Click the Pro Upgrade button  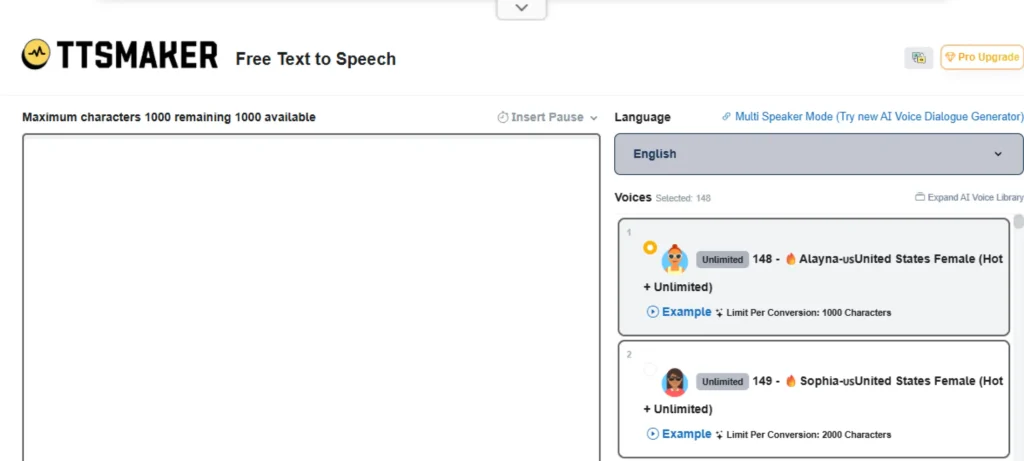(x=982, y=57)
